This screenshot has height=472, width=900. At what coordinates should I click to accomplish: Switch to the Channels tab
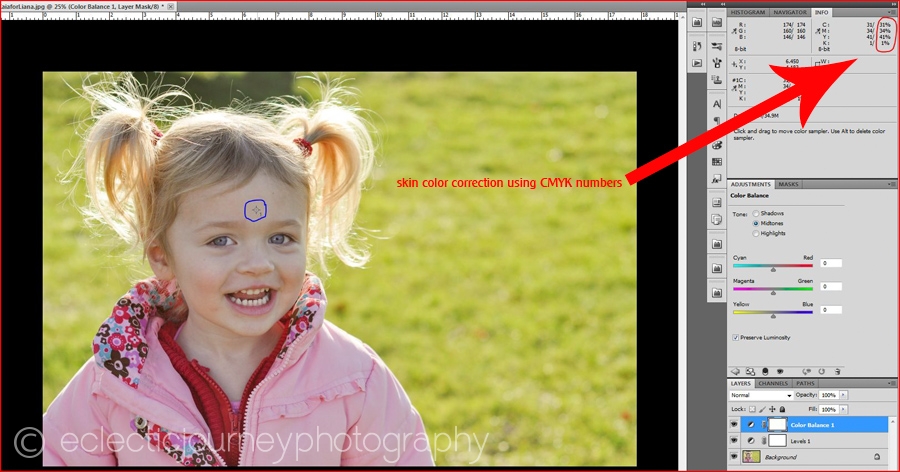pos(772,383)
